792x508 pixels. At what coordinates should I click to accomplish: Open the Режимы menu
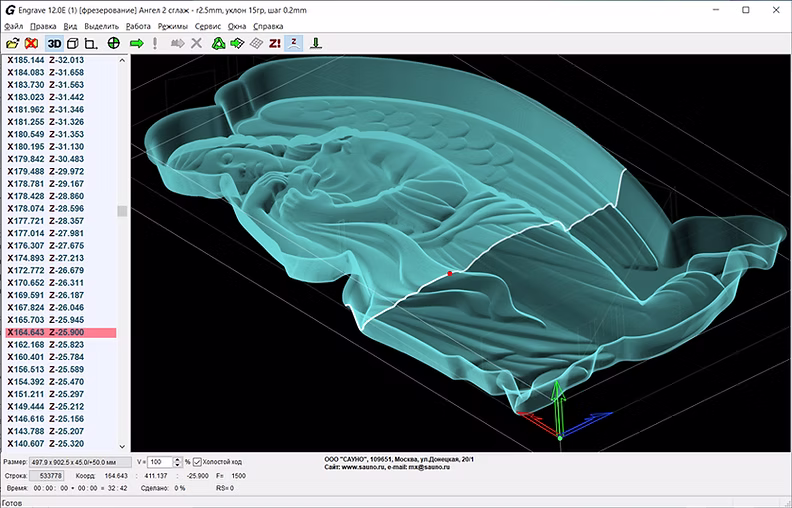[x=172, y=26]
